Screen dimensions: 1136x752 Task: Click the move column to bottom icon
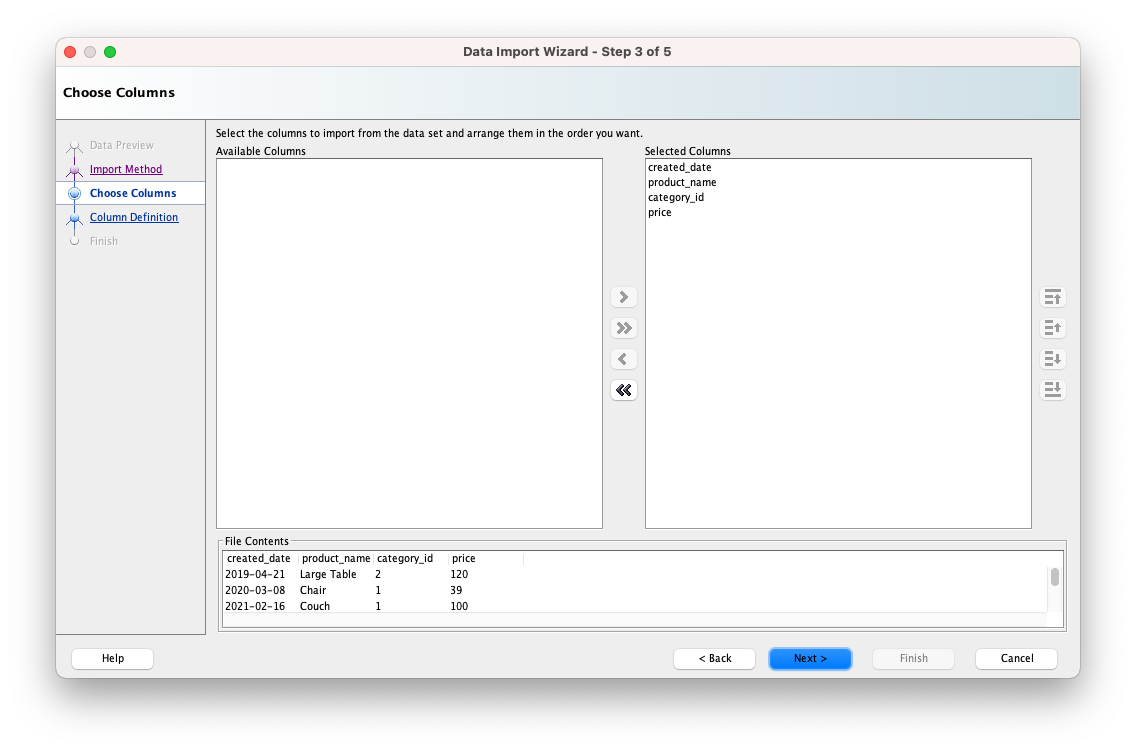(x=1052, y=390)
